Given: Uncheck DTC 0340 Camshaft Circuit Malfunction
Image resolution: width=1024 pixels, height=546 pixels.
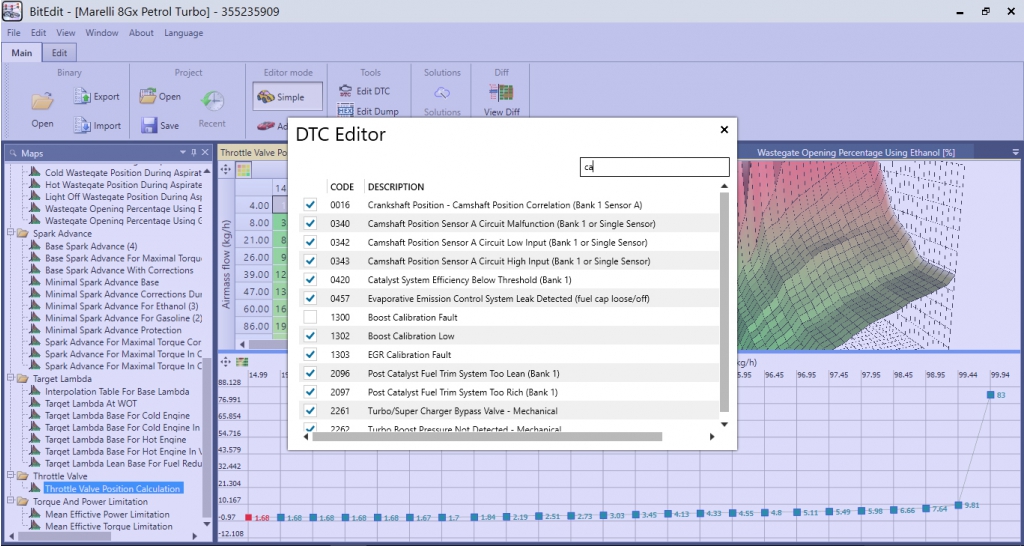Looking at the screenshot, I should (310, 224).
